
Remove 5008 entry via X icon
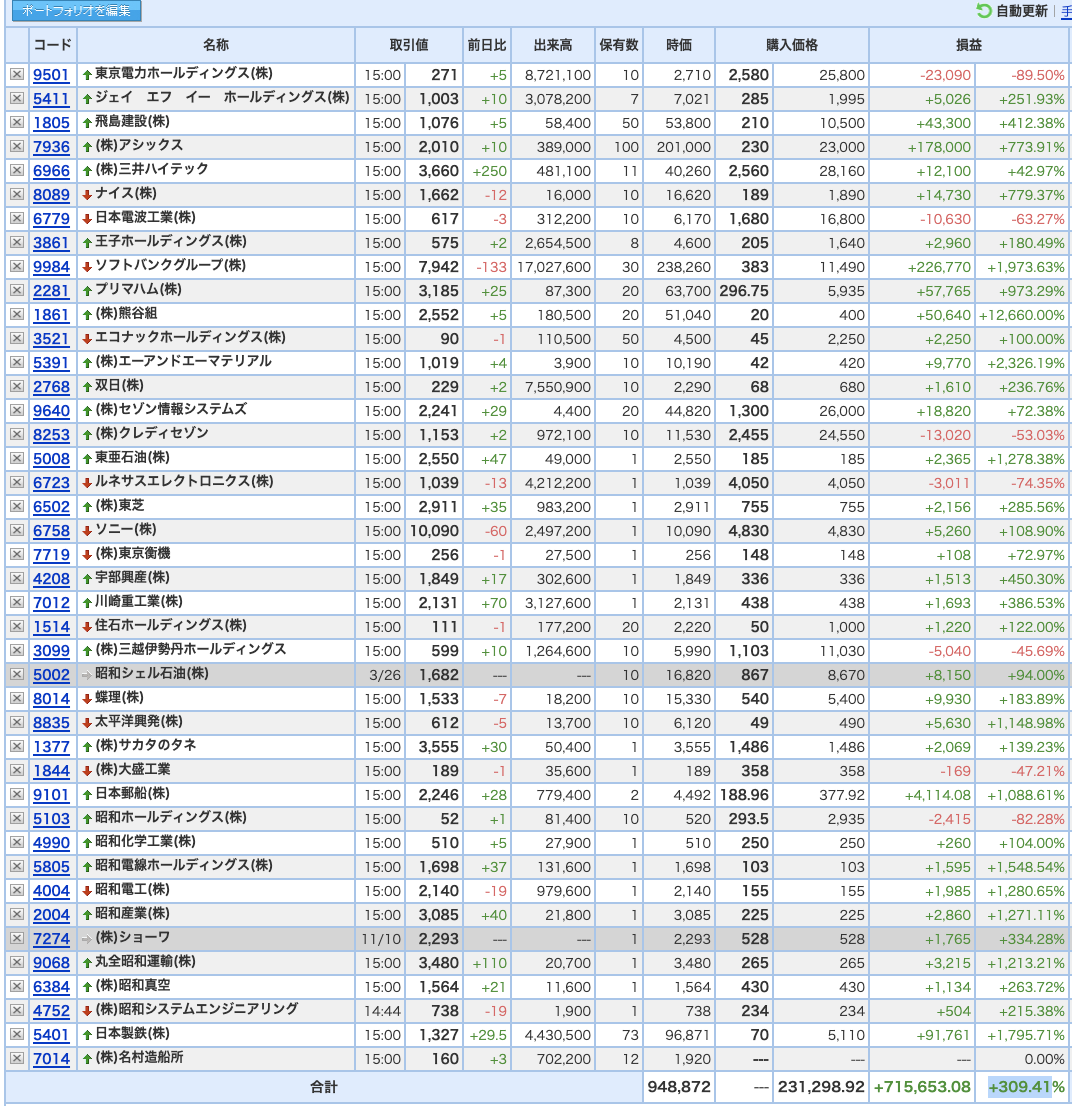click(x=17, y=458)
